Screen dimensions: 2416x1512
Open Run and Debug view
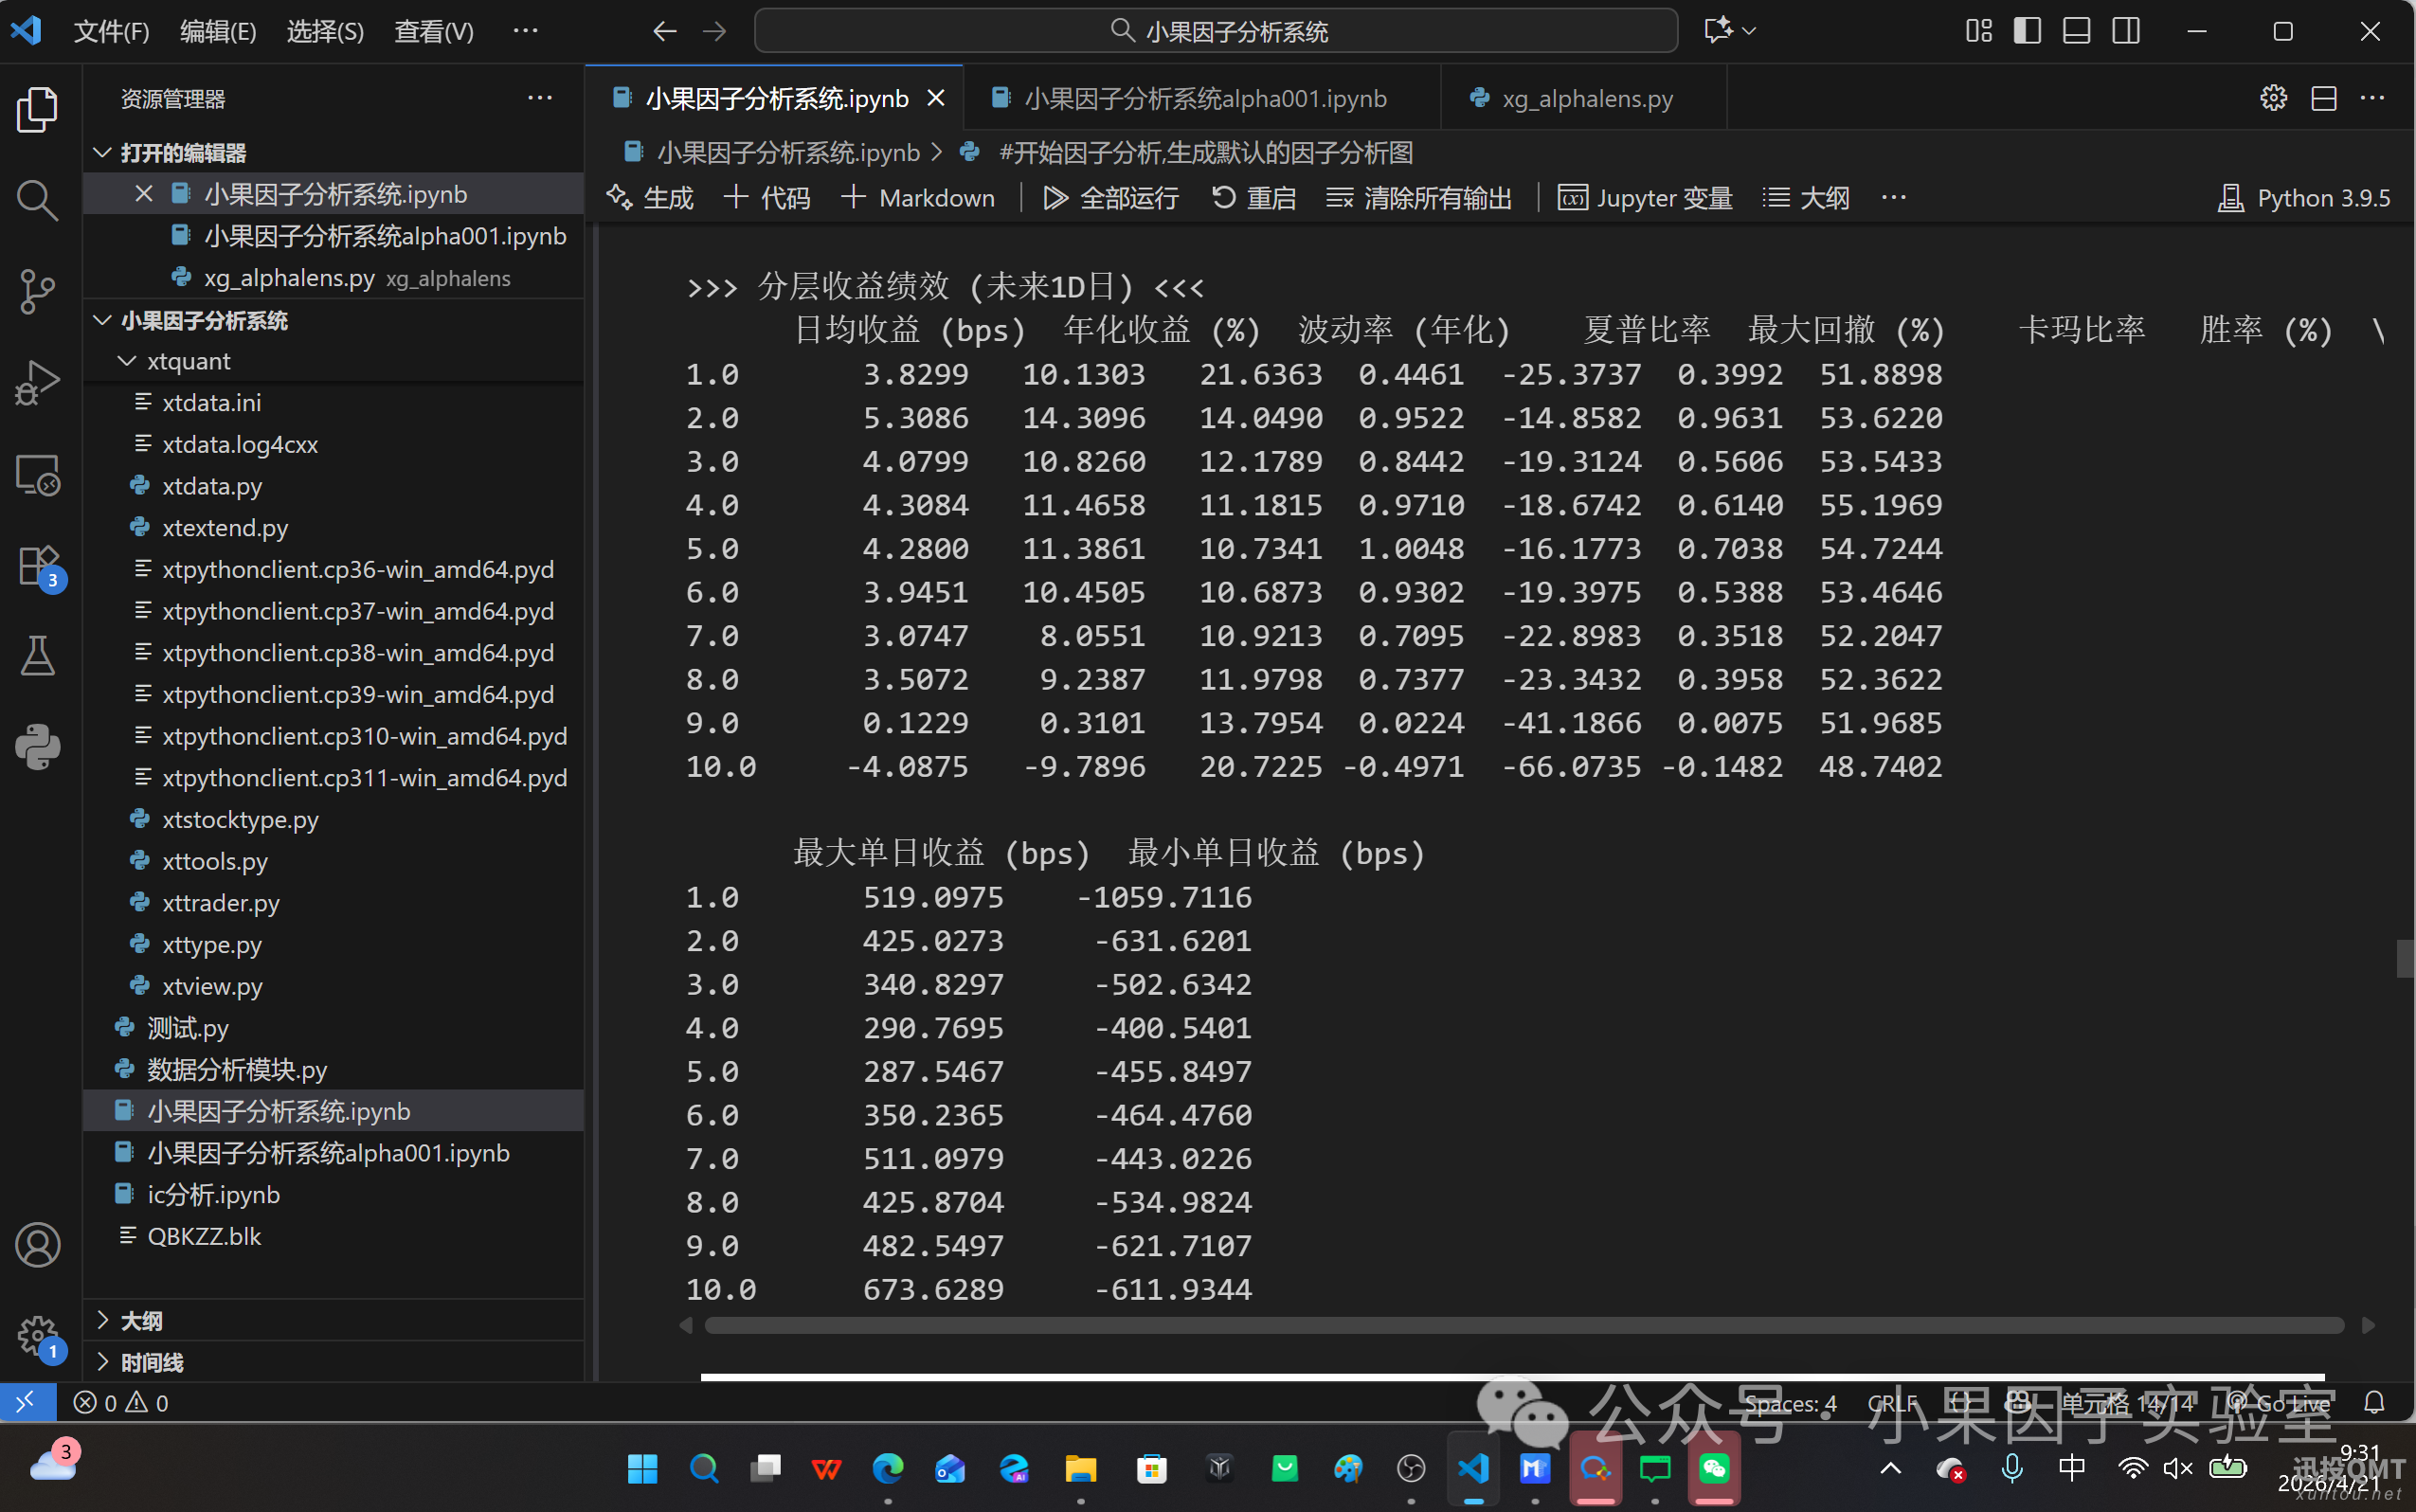tap(37, 383)
